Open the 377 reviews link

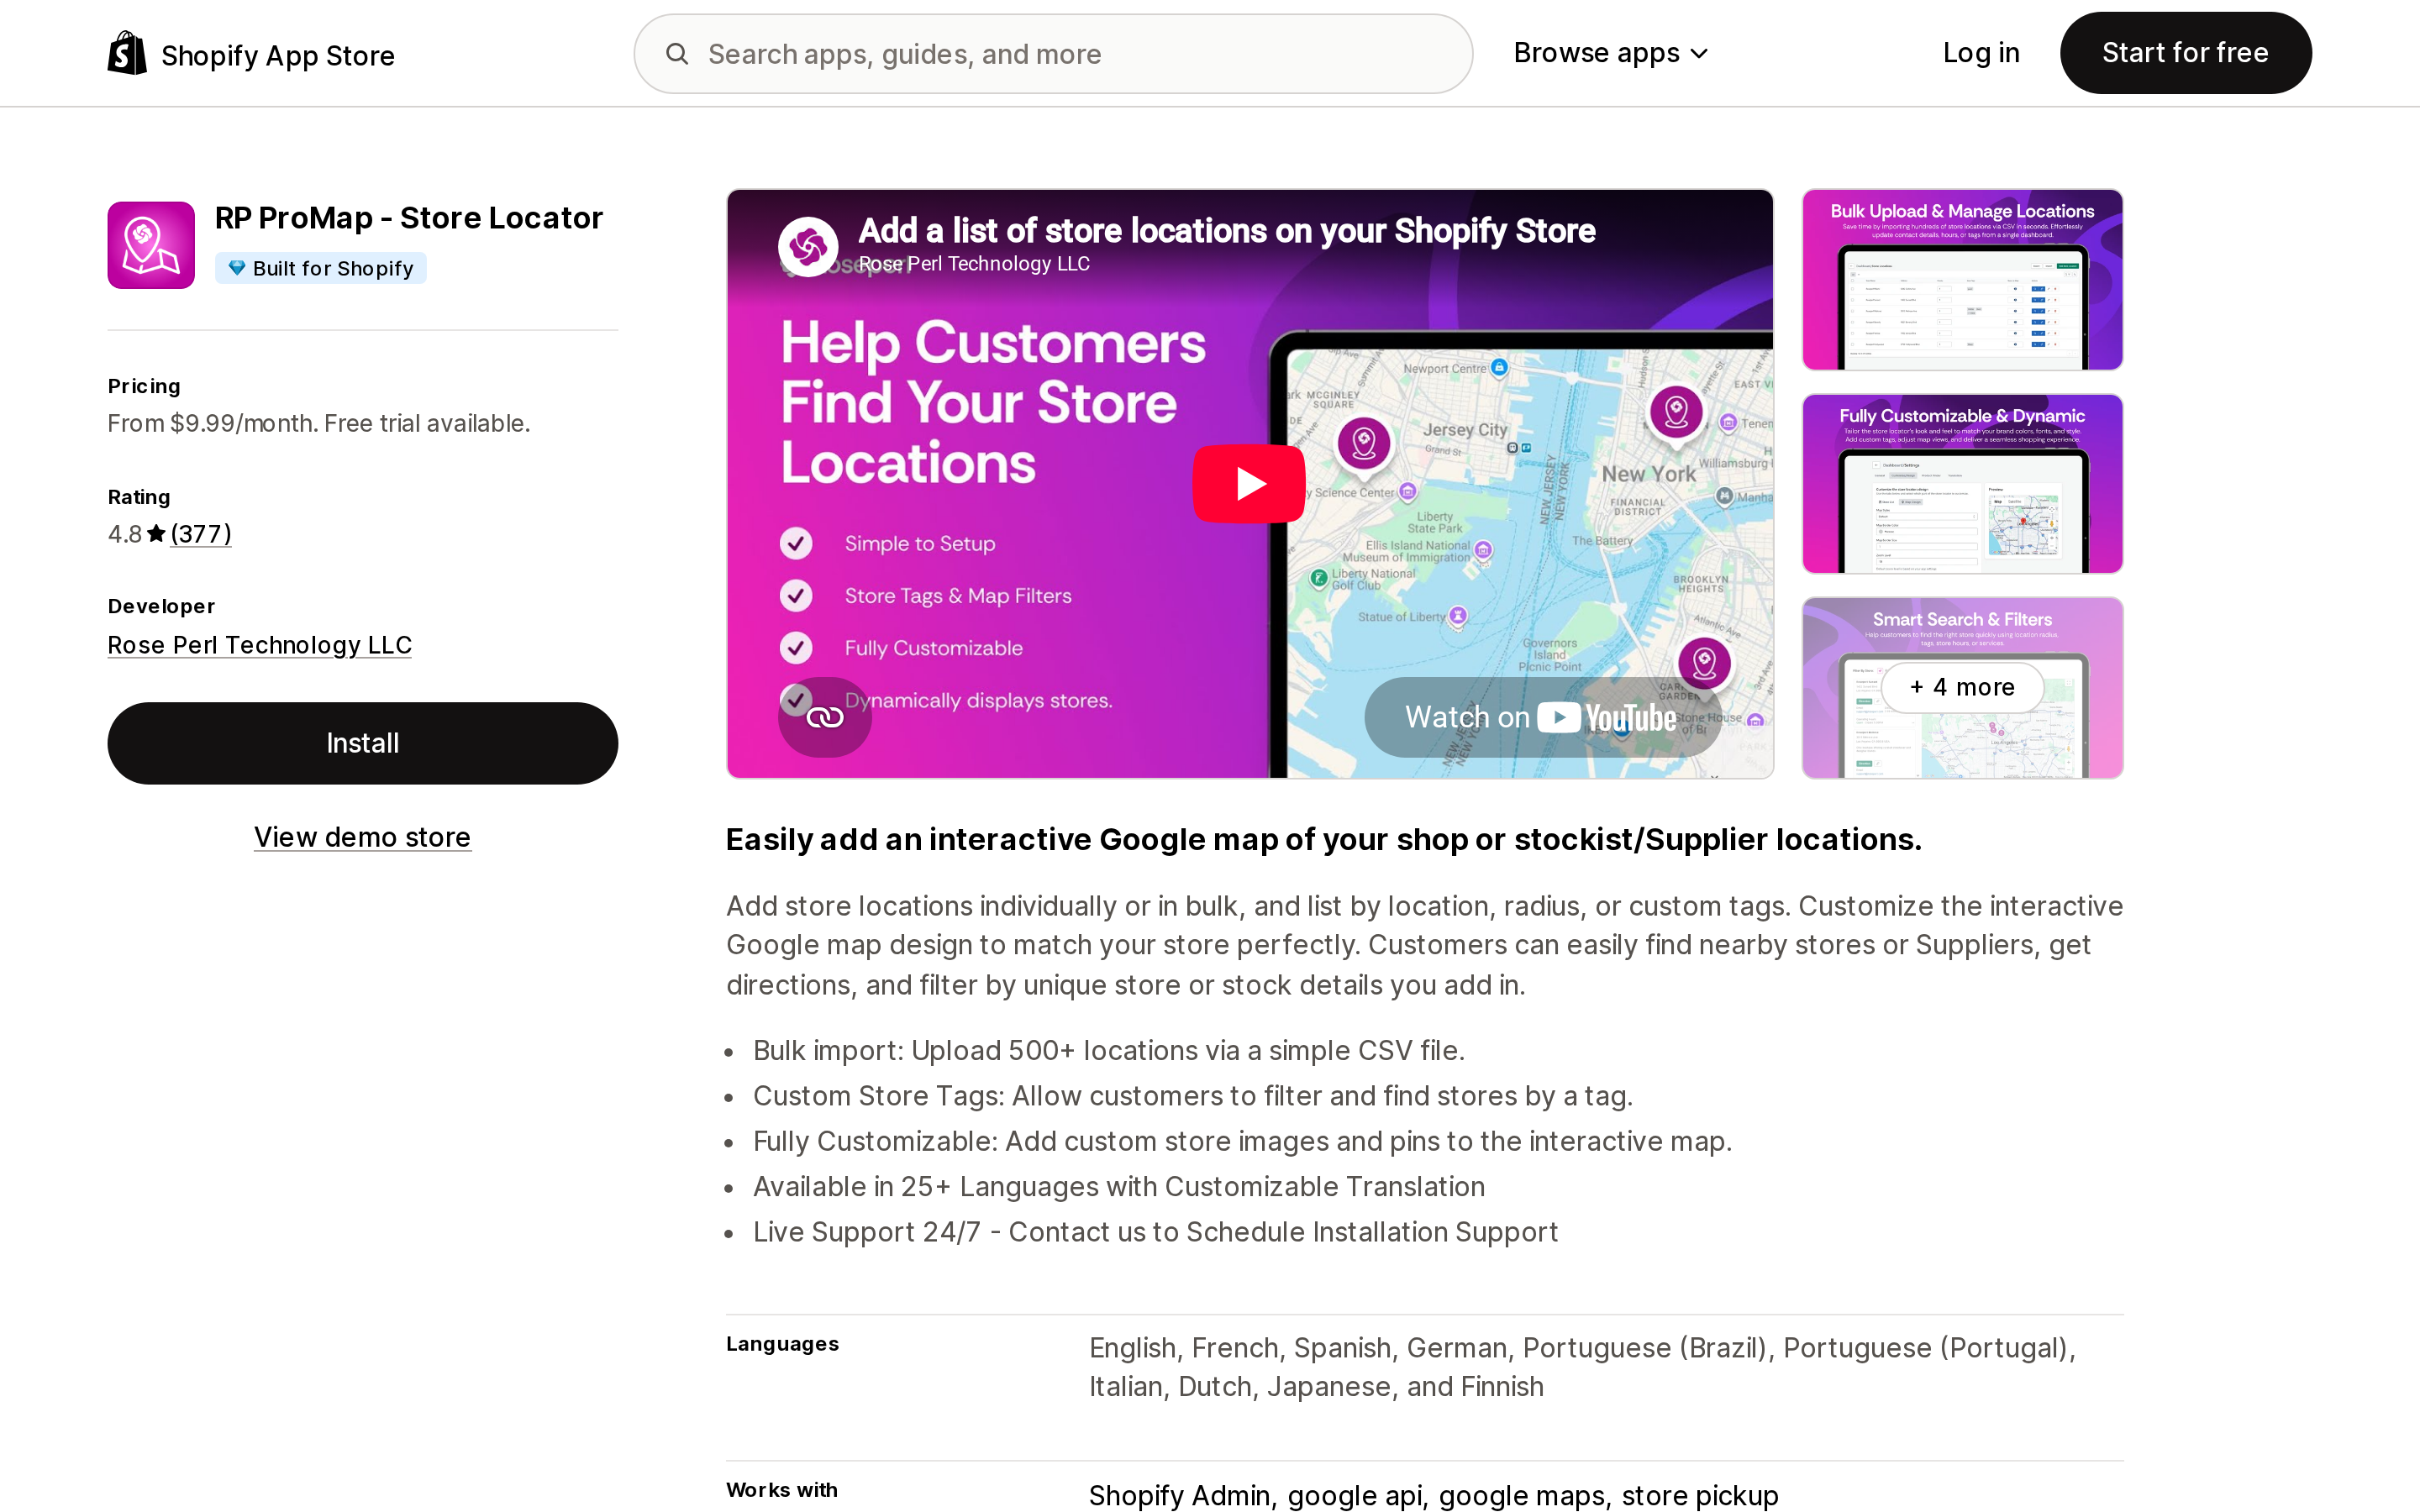coord(201,534)
